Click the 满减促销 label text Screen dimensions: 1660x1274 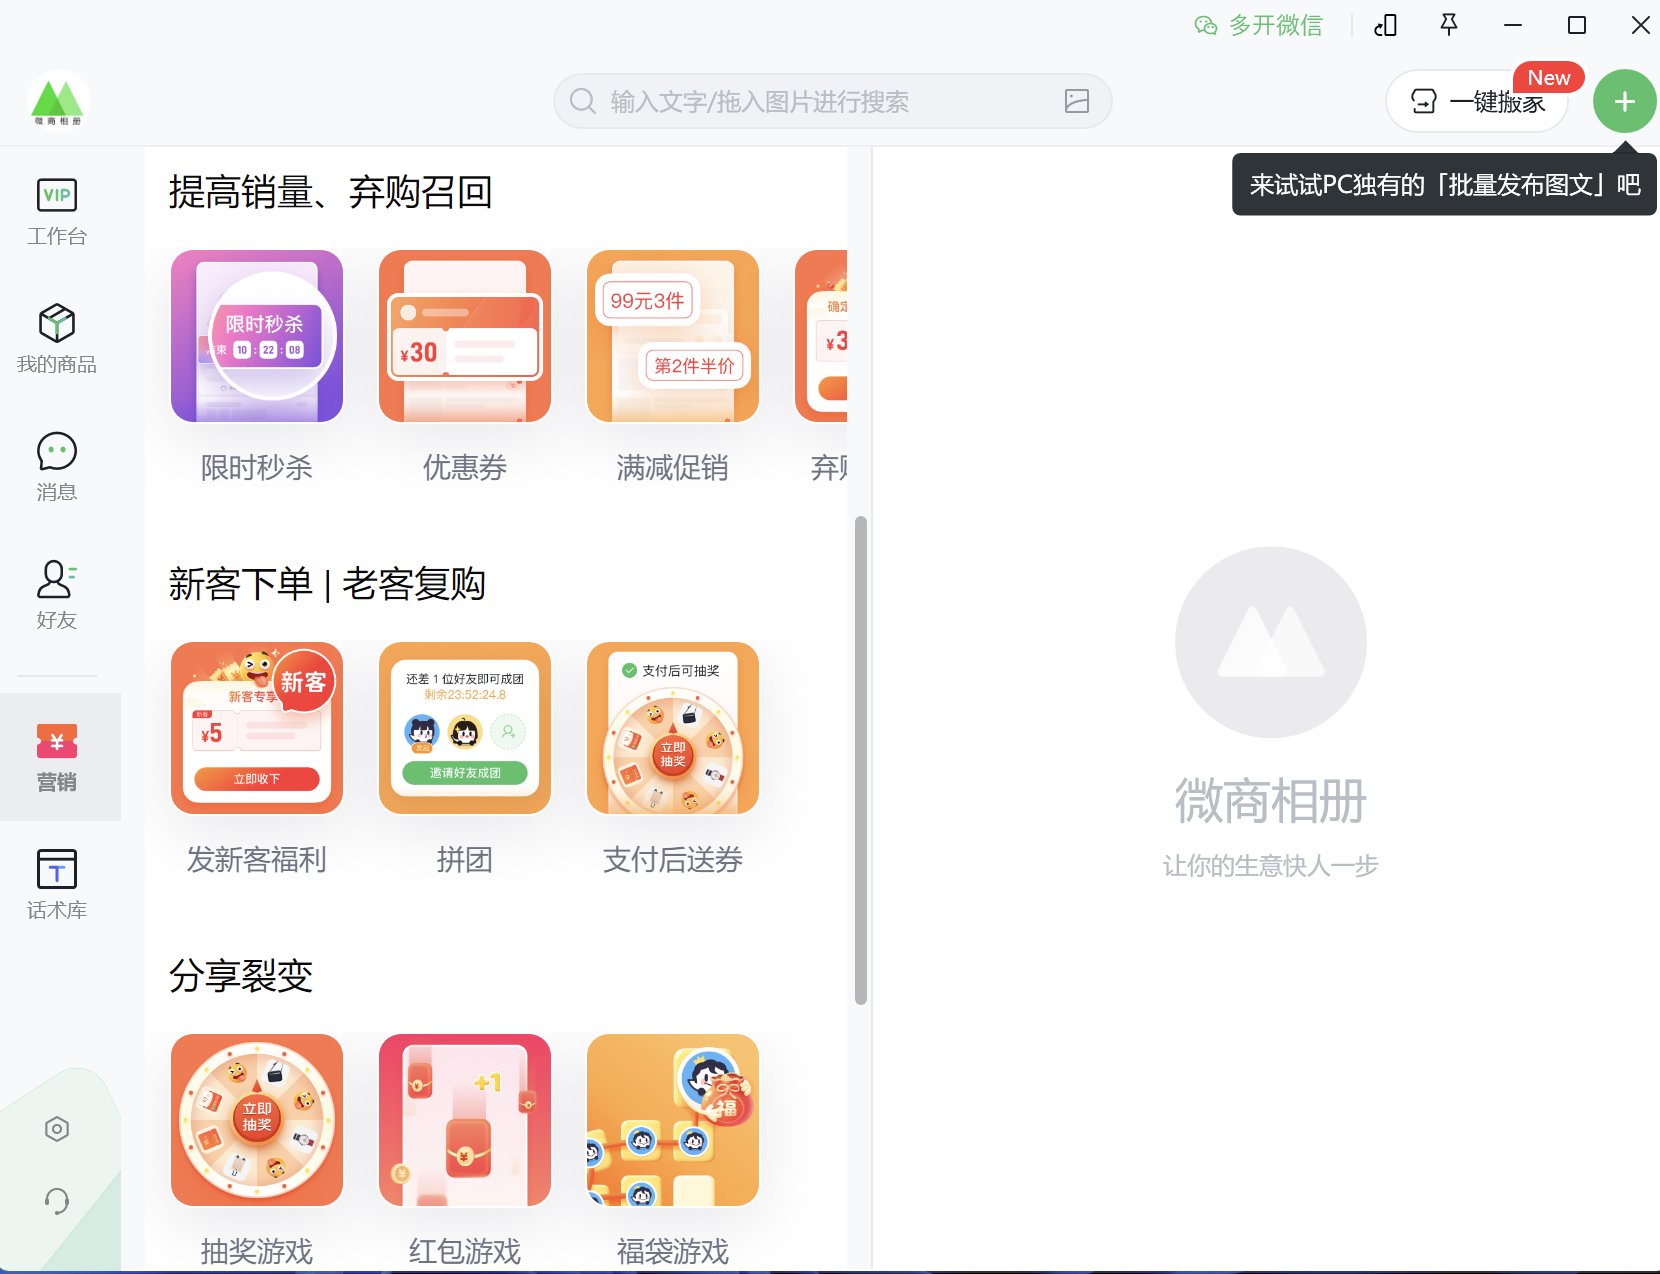(x=673, y=467)
